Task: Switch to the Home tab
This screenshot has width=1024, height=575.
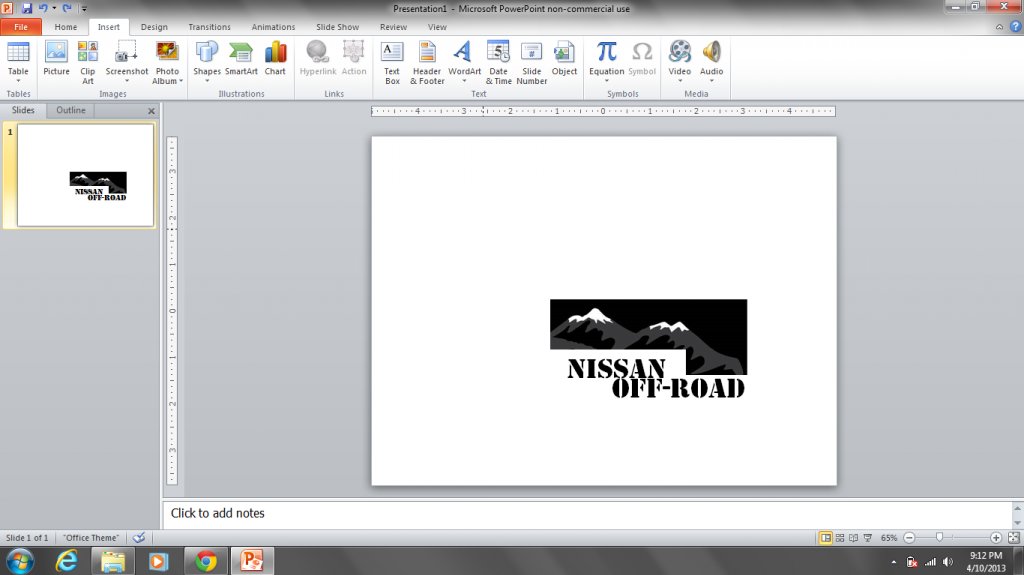Action: [65, 27]
